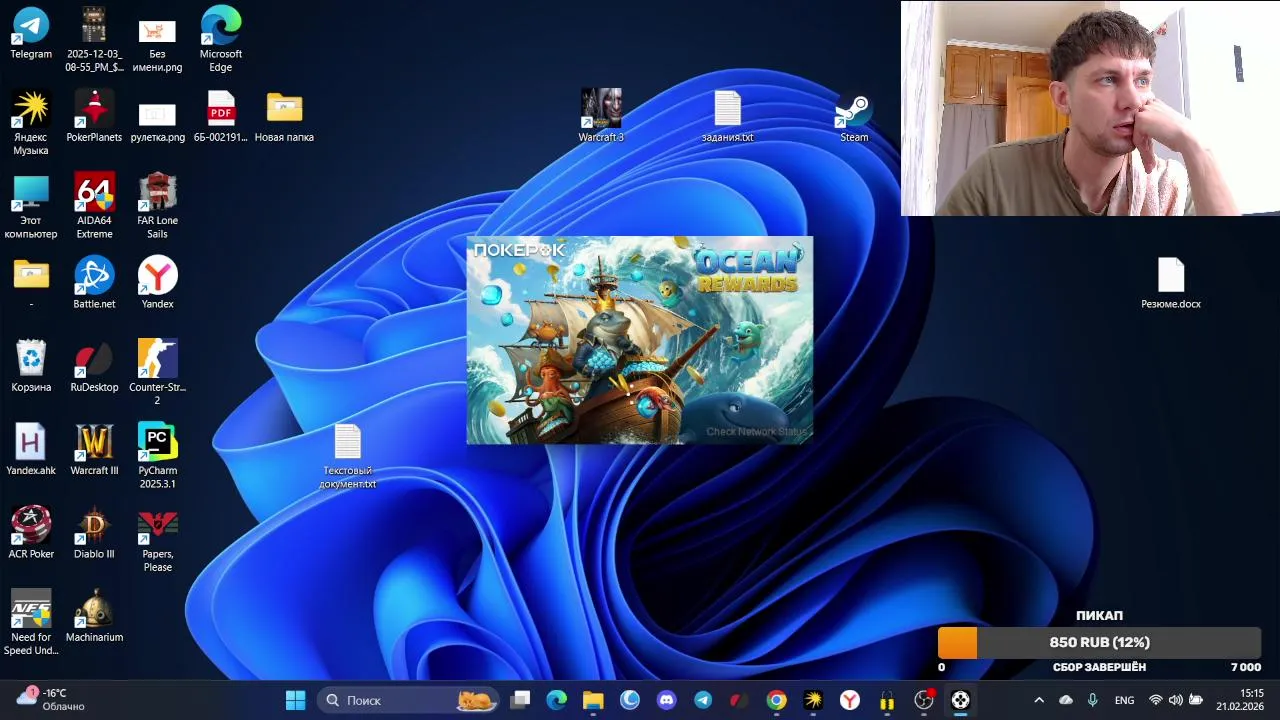Launch Need for Speed Underground shortcut
This screenshot has height=720, width=1280.
[x=31, y=623]
